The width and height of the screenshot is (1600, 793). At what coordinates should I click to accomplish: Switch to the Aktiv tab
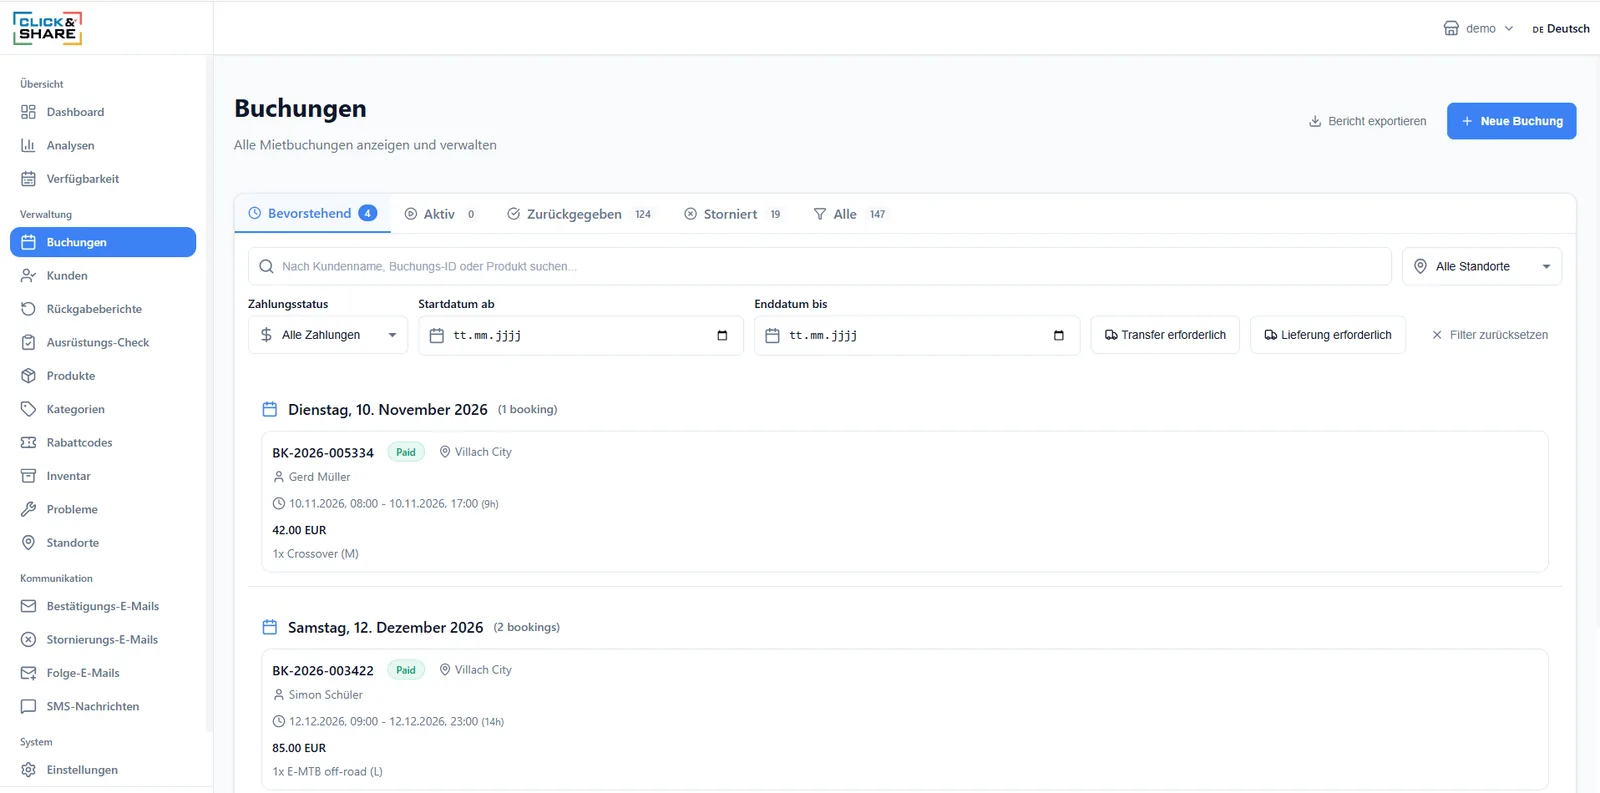pyautogui.click(x=439, y=214)
